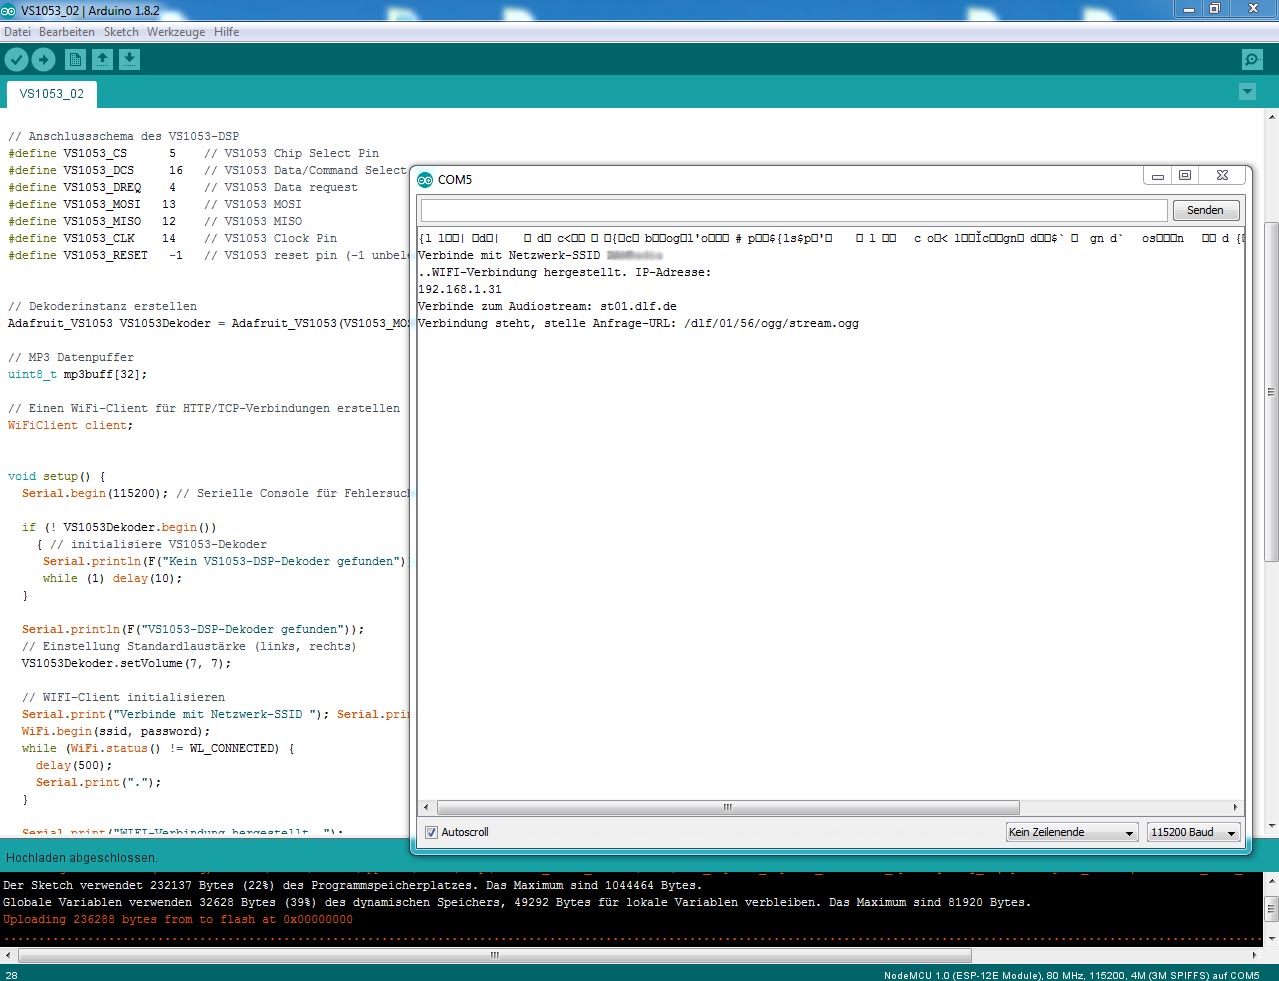The width and height of the screenshot is (1279, 981).
Task: Create a new sketch with New icon
Action: [x=75, y=60]
